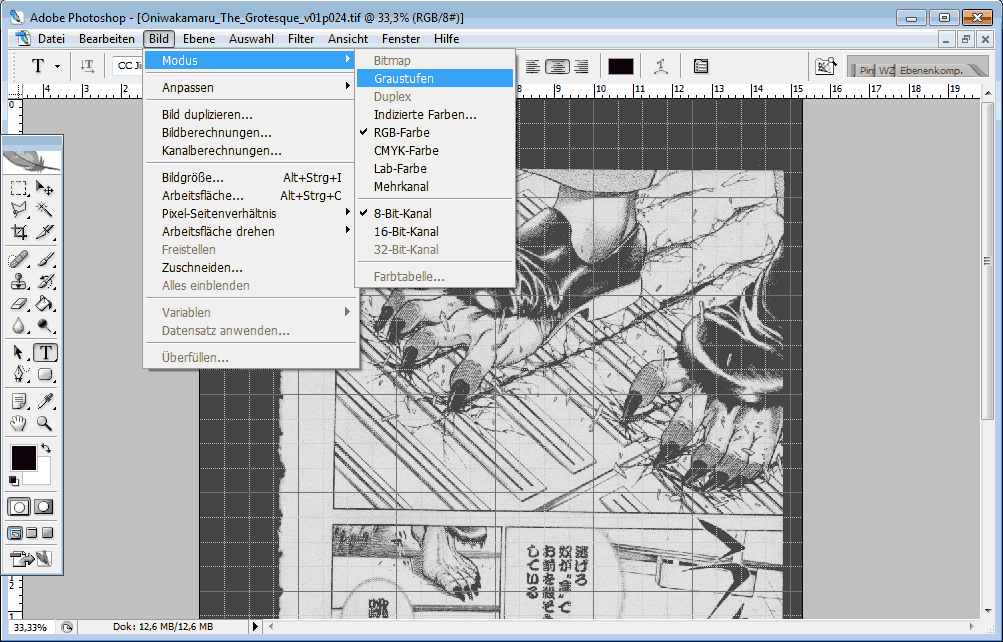Image resolution: width=1003 pixels, height=642 pixels.
Task: Click the Go to Bridge icon
Action: [x=826, y=66]
